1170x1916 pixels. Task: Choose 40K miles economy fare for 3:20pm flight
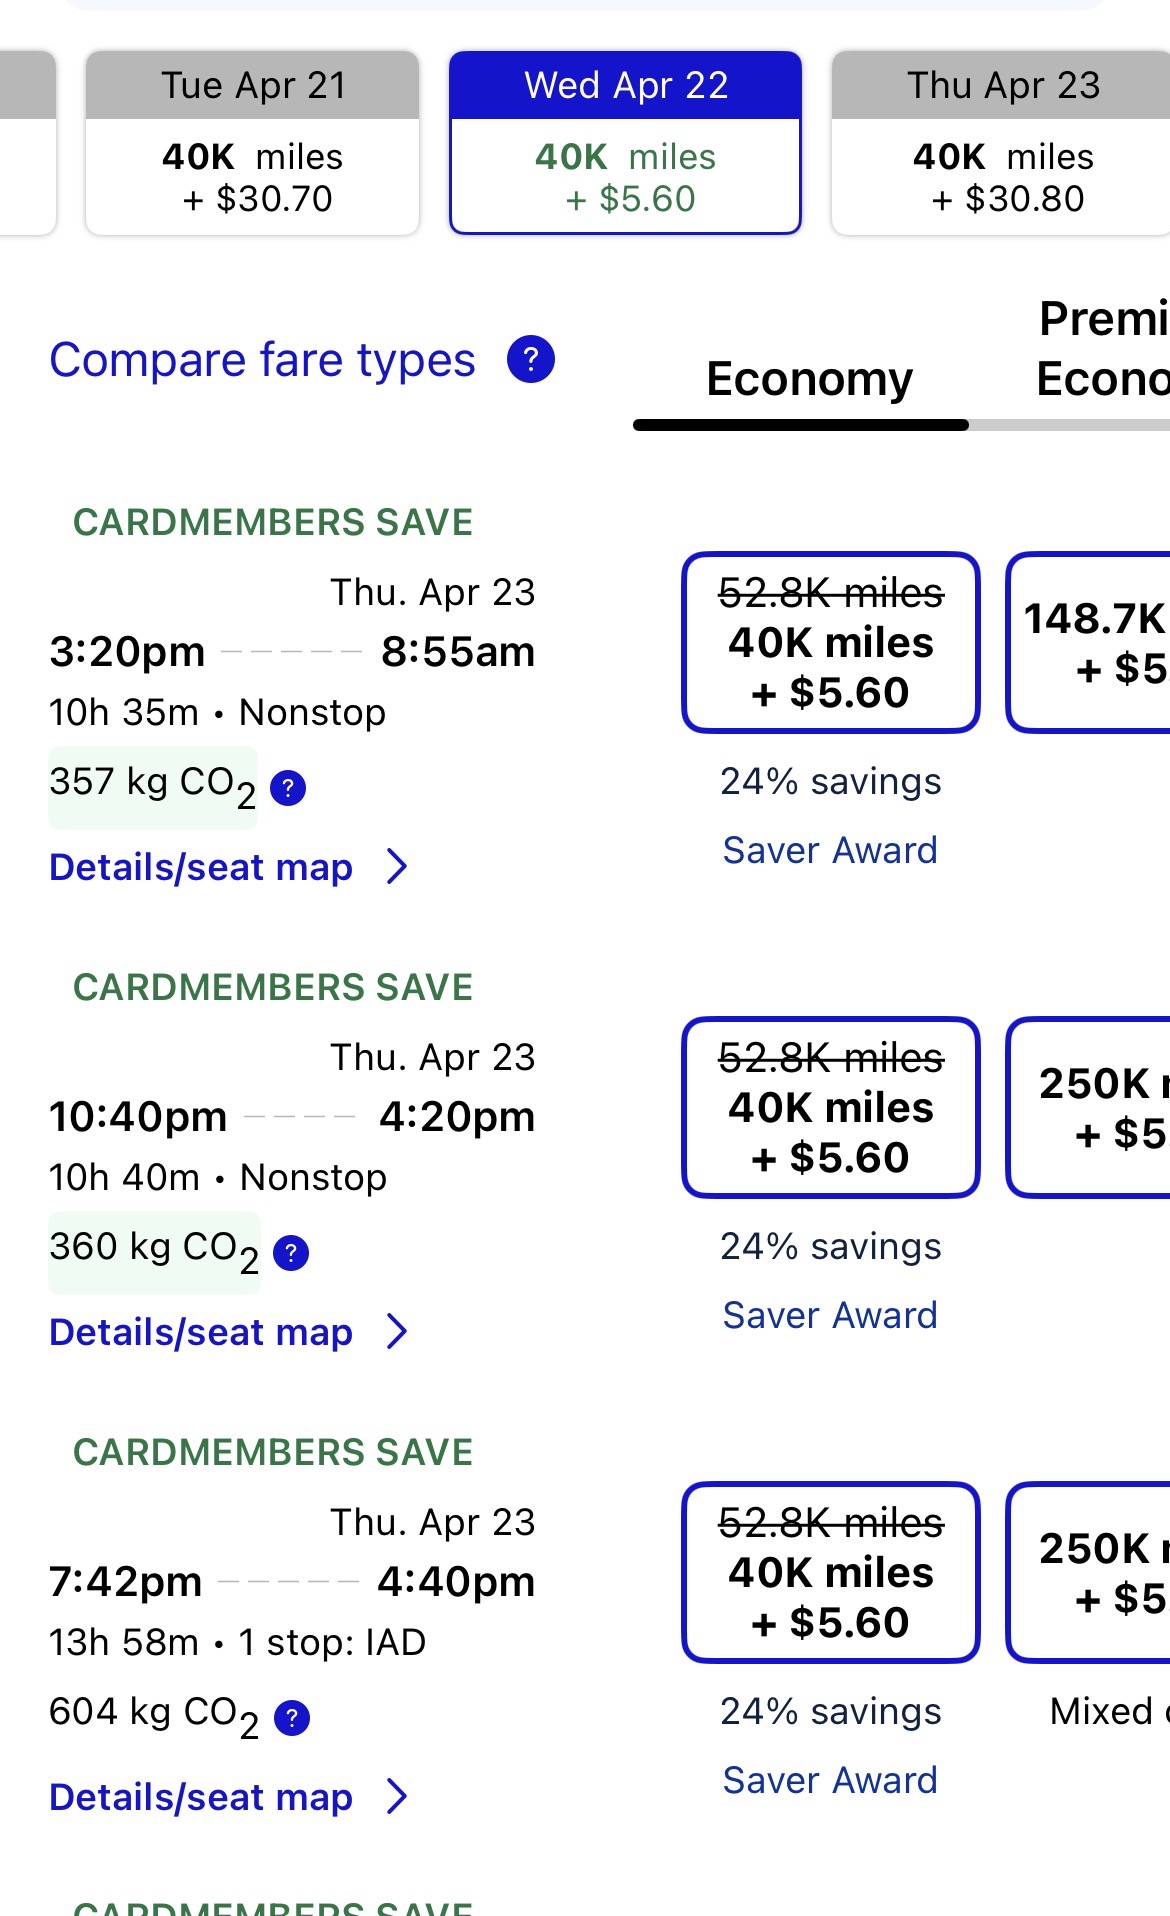coord(830,643)
